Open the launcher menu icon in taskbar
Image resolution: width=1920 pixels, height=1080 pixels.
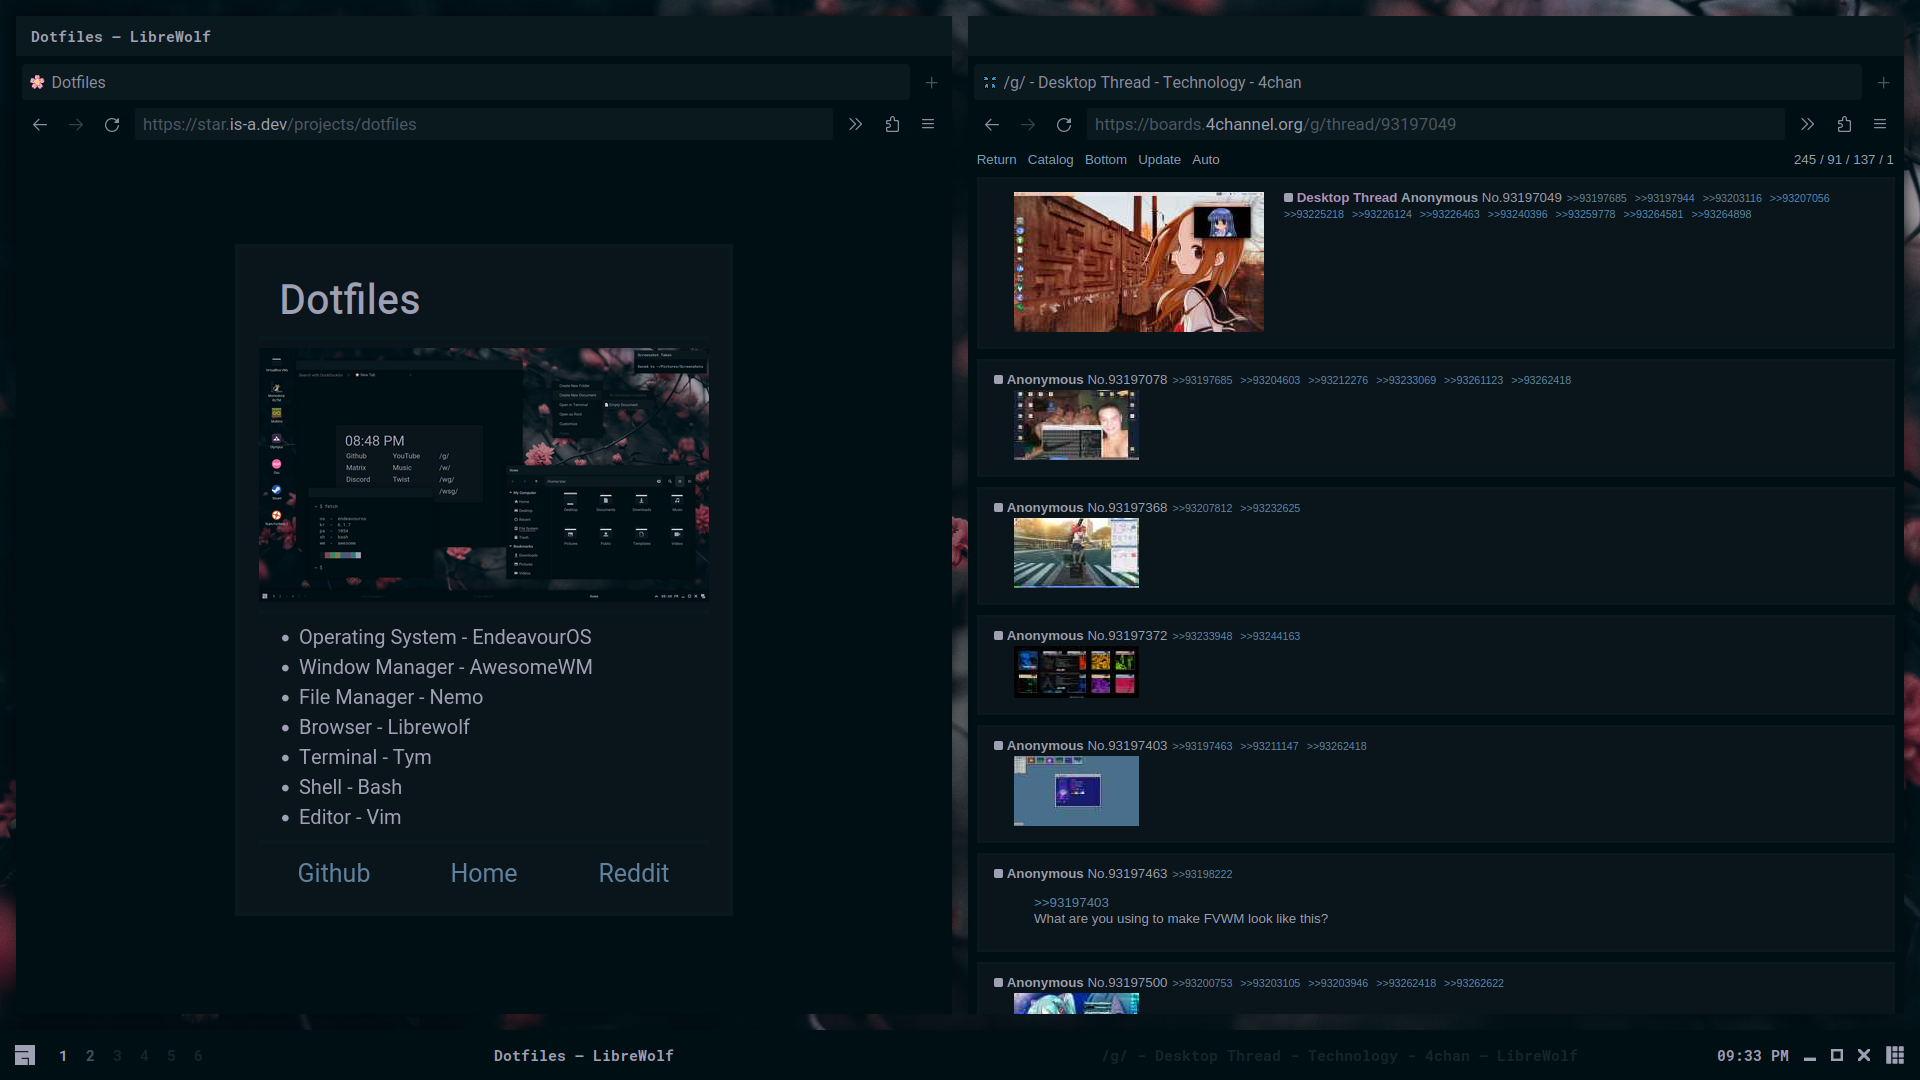25,1056
